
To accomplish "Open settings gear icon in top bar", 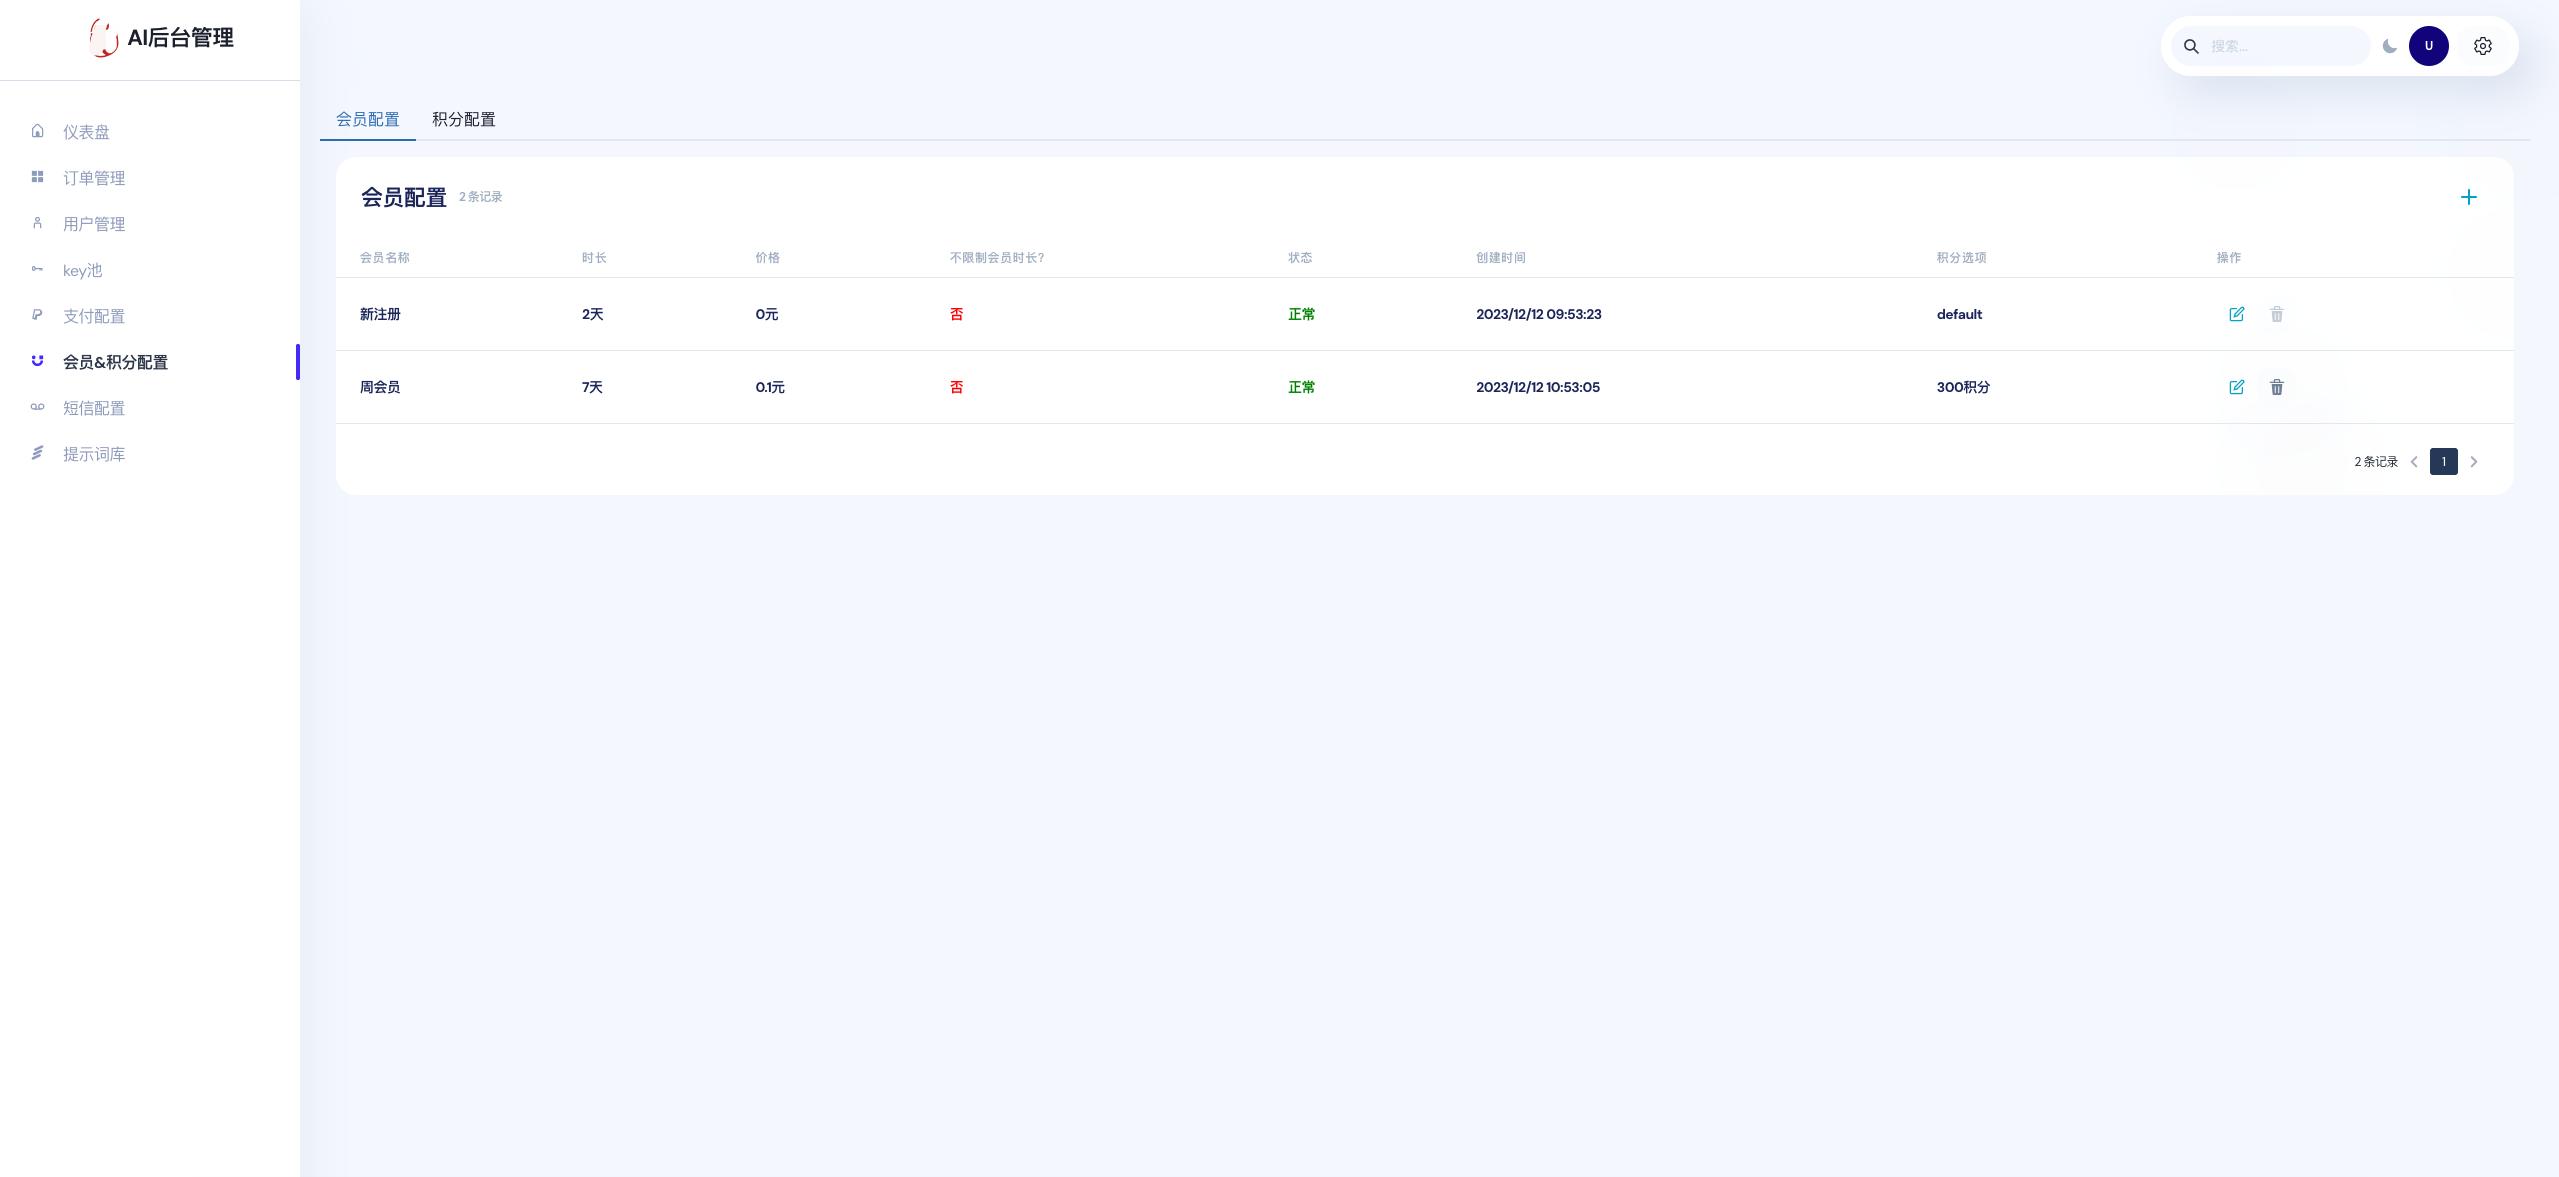I will pos(2482,46).
